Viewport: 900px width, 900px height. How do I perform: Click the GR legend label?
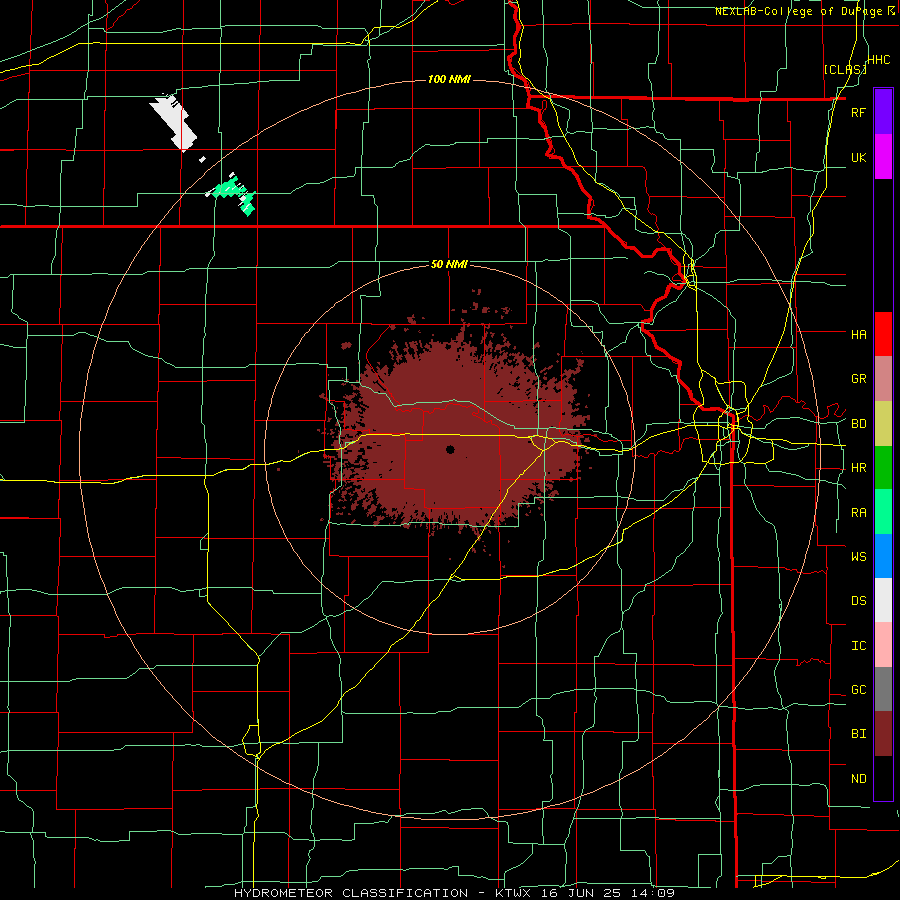pos(858,379)
